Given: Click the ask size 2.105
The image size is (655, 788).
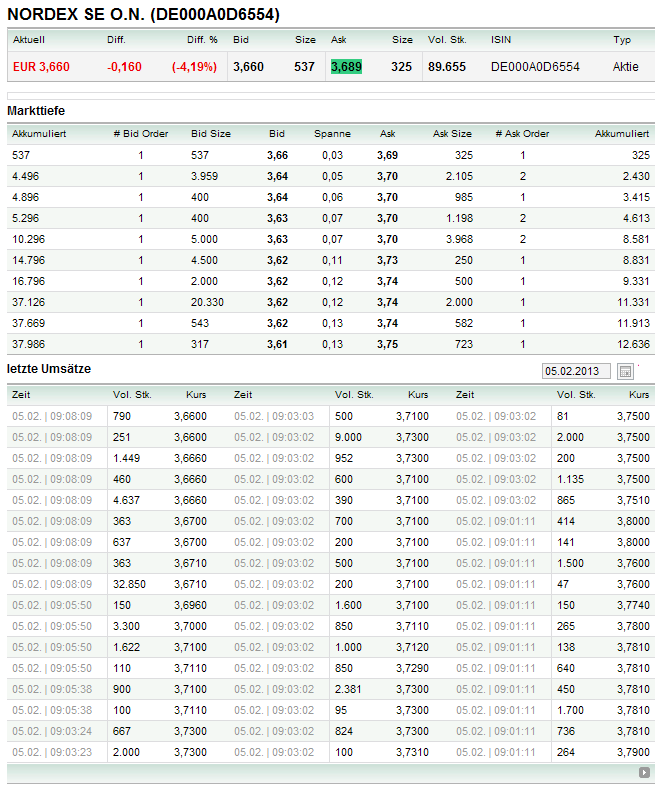Looking at the screenshot, I should [x=459, y=176].
